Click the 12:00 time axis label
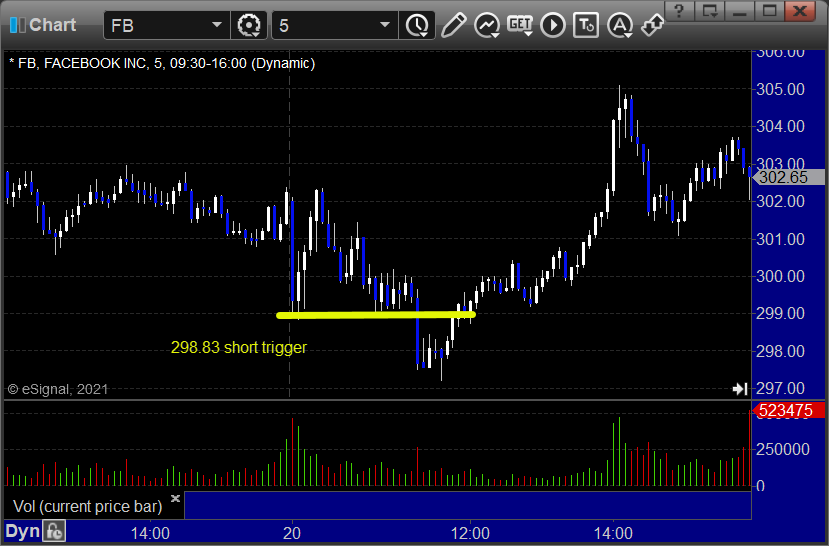 470,533
